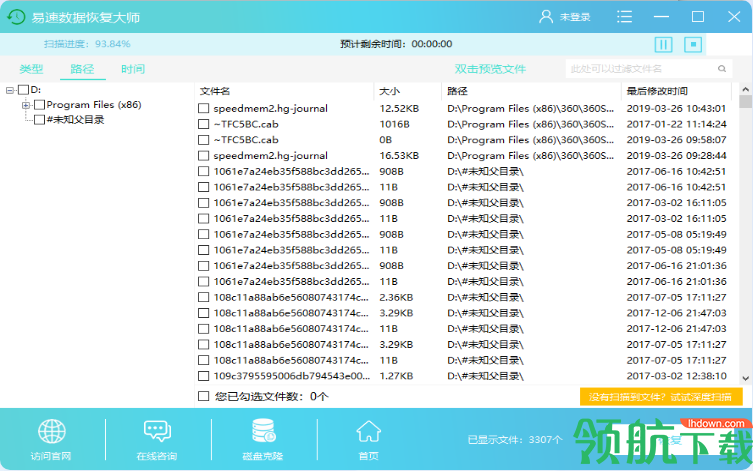Viewport: 753px width, 471px height.
Task: Click the search magnifier icon
Action: [x=722, y=69]
